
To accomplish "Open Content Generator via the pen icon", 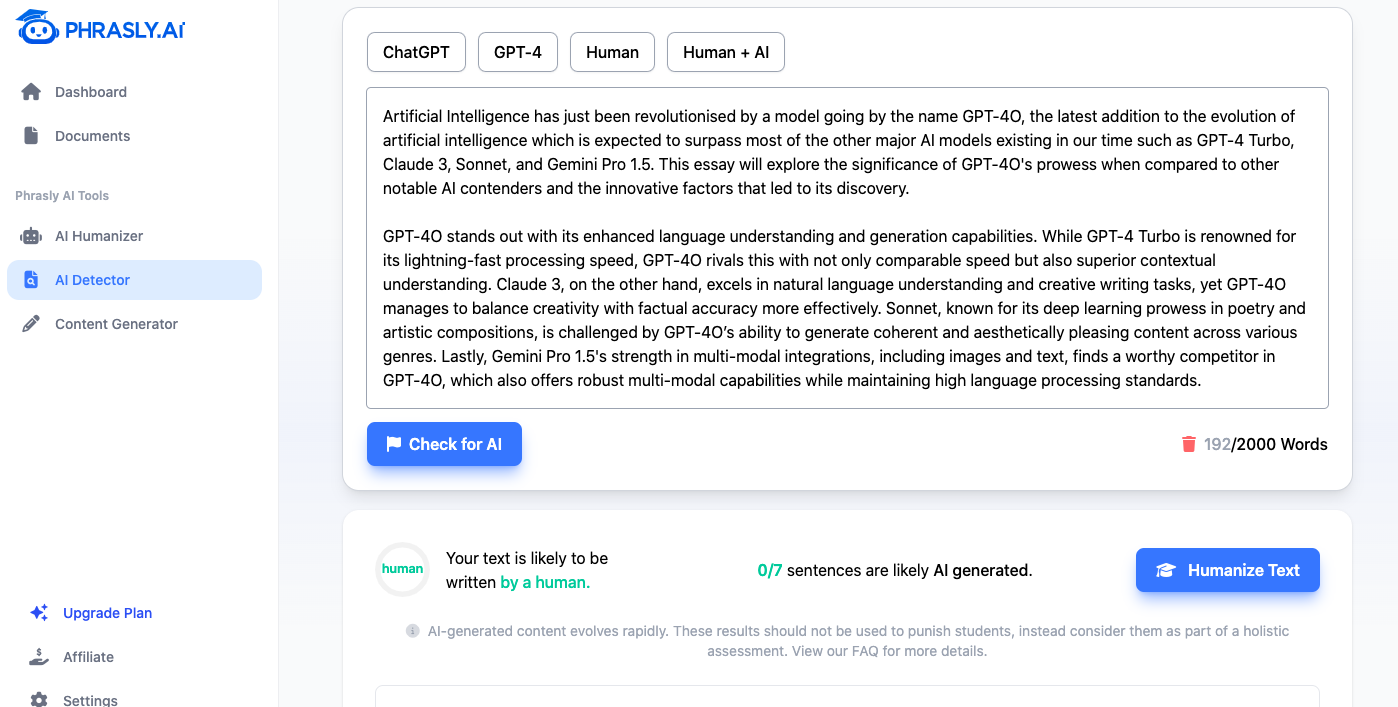I will 30,323.
